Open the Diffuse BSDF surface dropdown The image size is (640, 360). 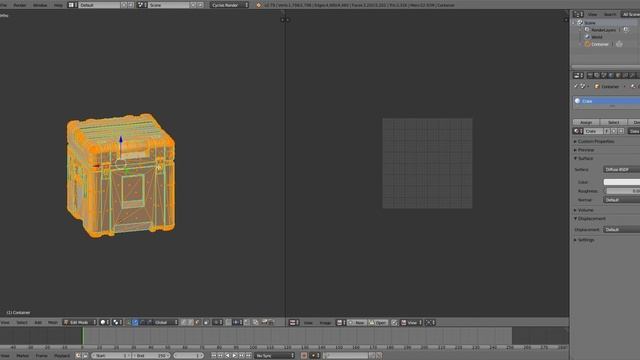click(x=622, y=169)
